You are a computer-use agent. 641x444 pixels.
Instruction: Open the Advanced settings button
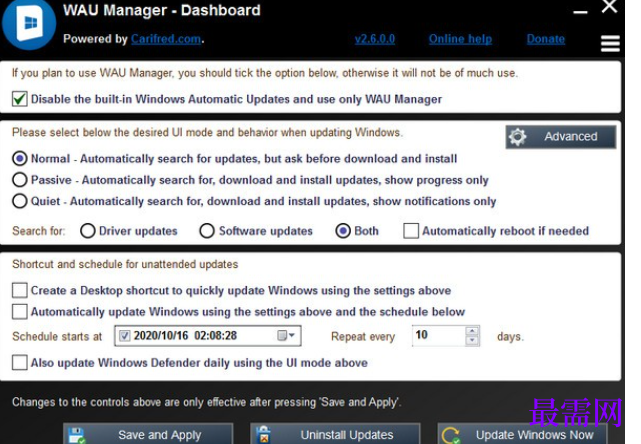561,137
